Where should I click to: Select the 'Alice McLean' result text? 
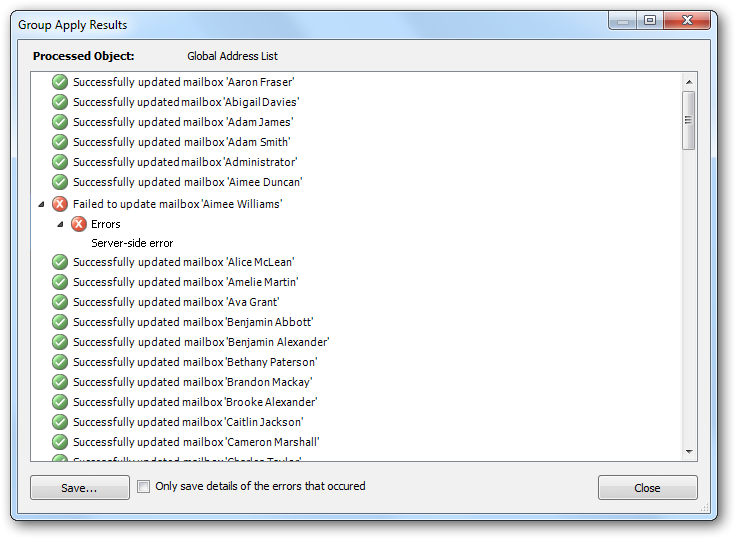tap(184, 262)
